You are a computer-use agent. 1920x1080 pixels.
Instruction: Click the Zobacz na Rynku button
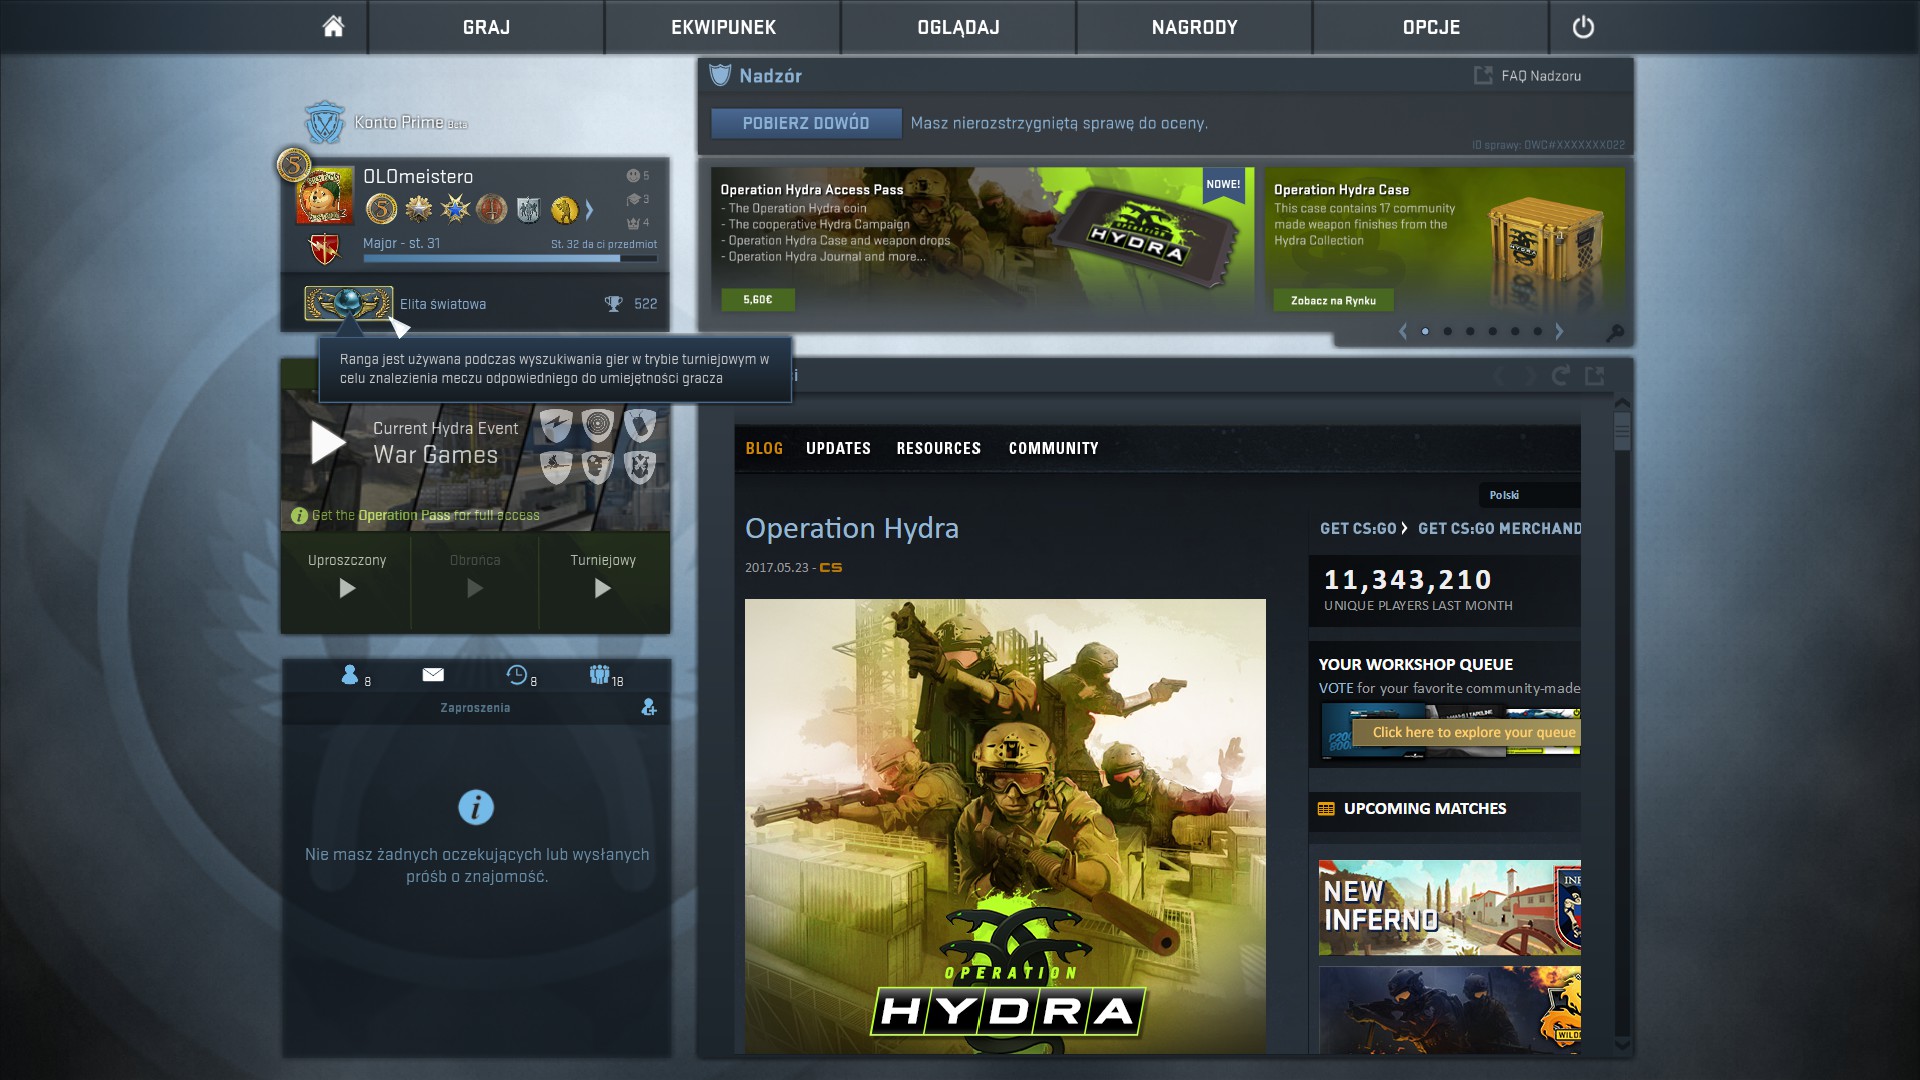click(1333, 300)
